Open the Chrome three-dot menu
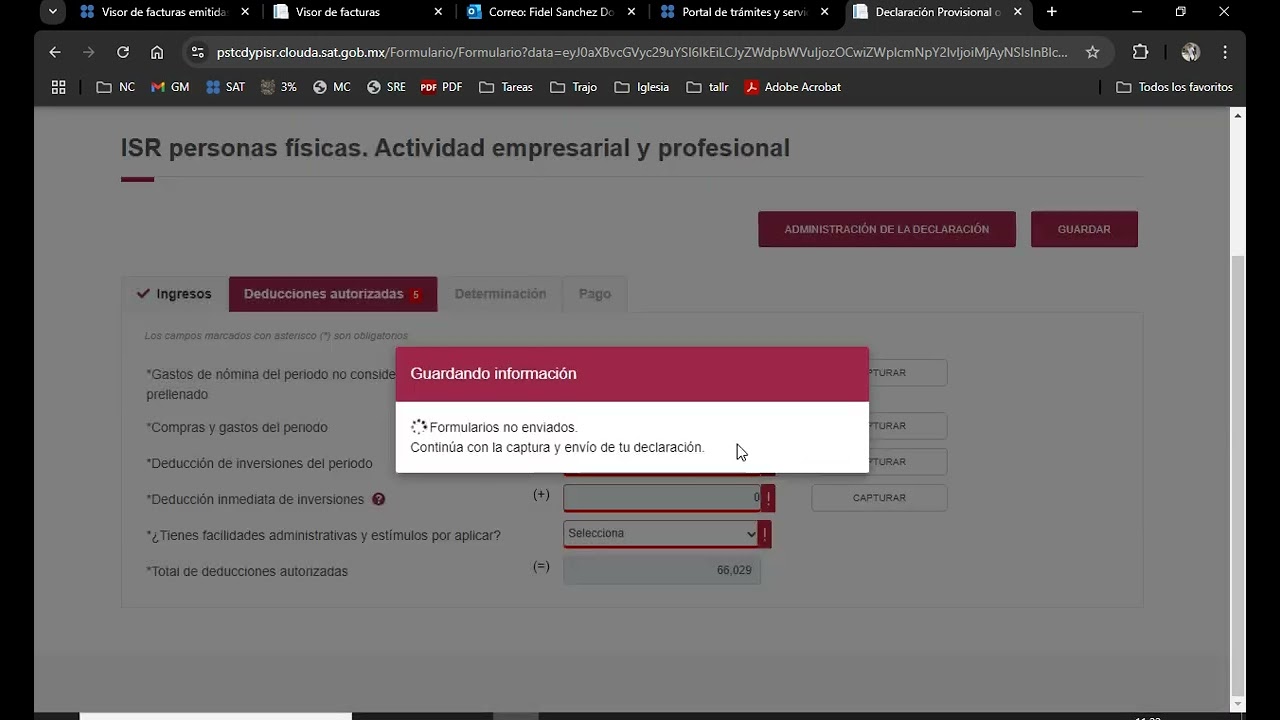Screen dimensions: 1280x720 (x=1225, y=52)
